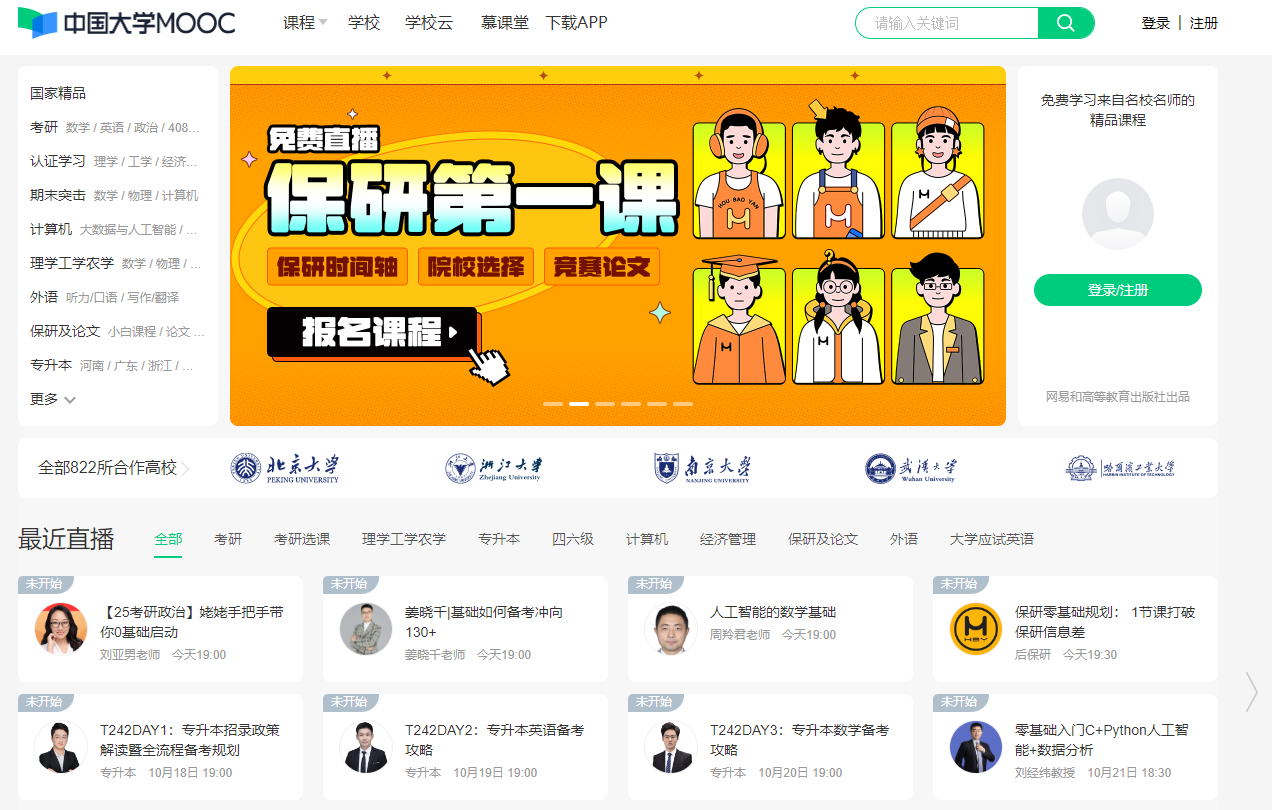
Task: Open 学校云 in top navigation
Action: click(429, 23)
